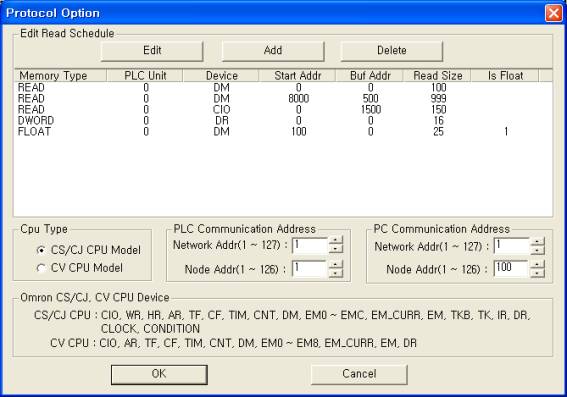Click the Is Float column header
Image resolution: width=567 pixels, height=397 pixels.
pos(505,76)
